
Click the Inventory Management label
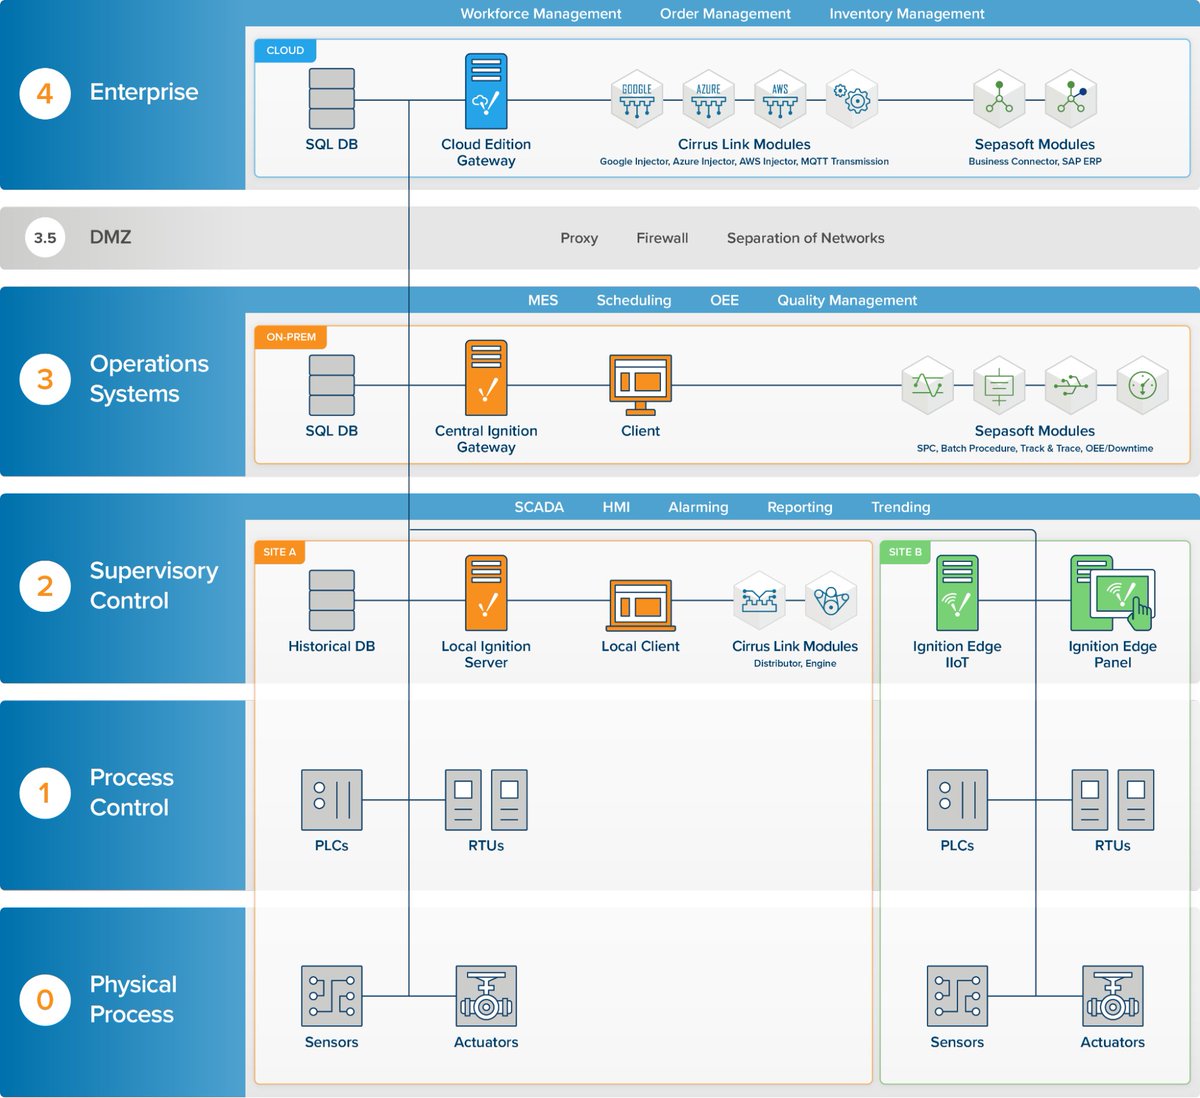907,14
